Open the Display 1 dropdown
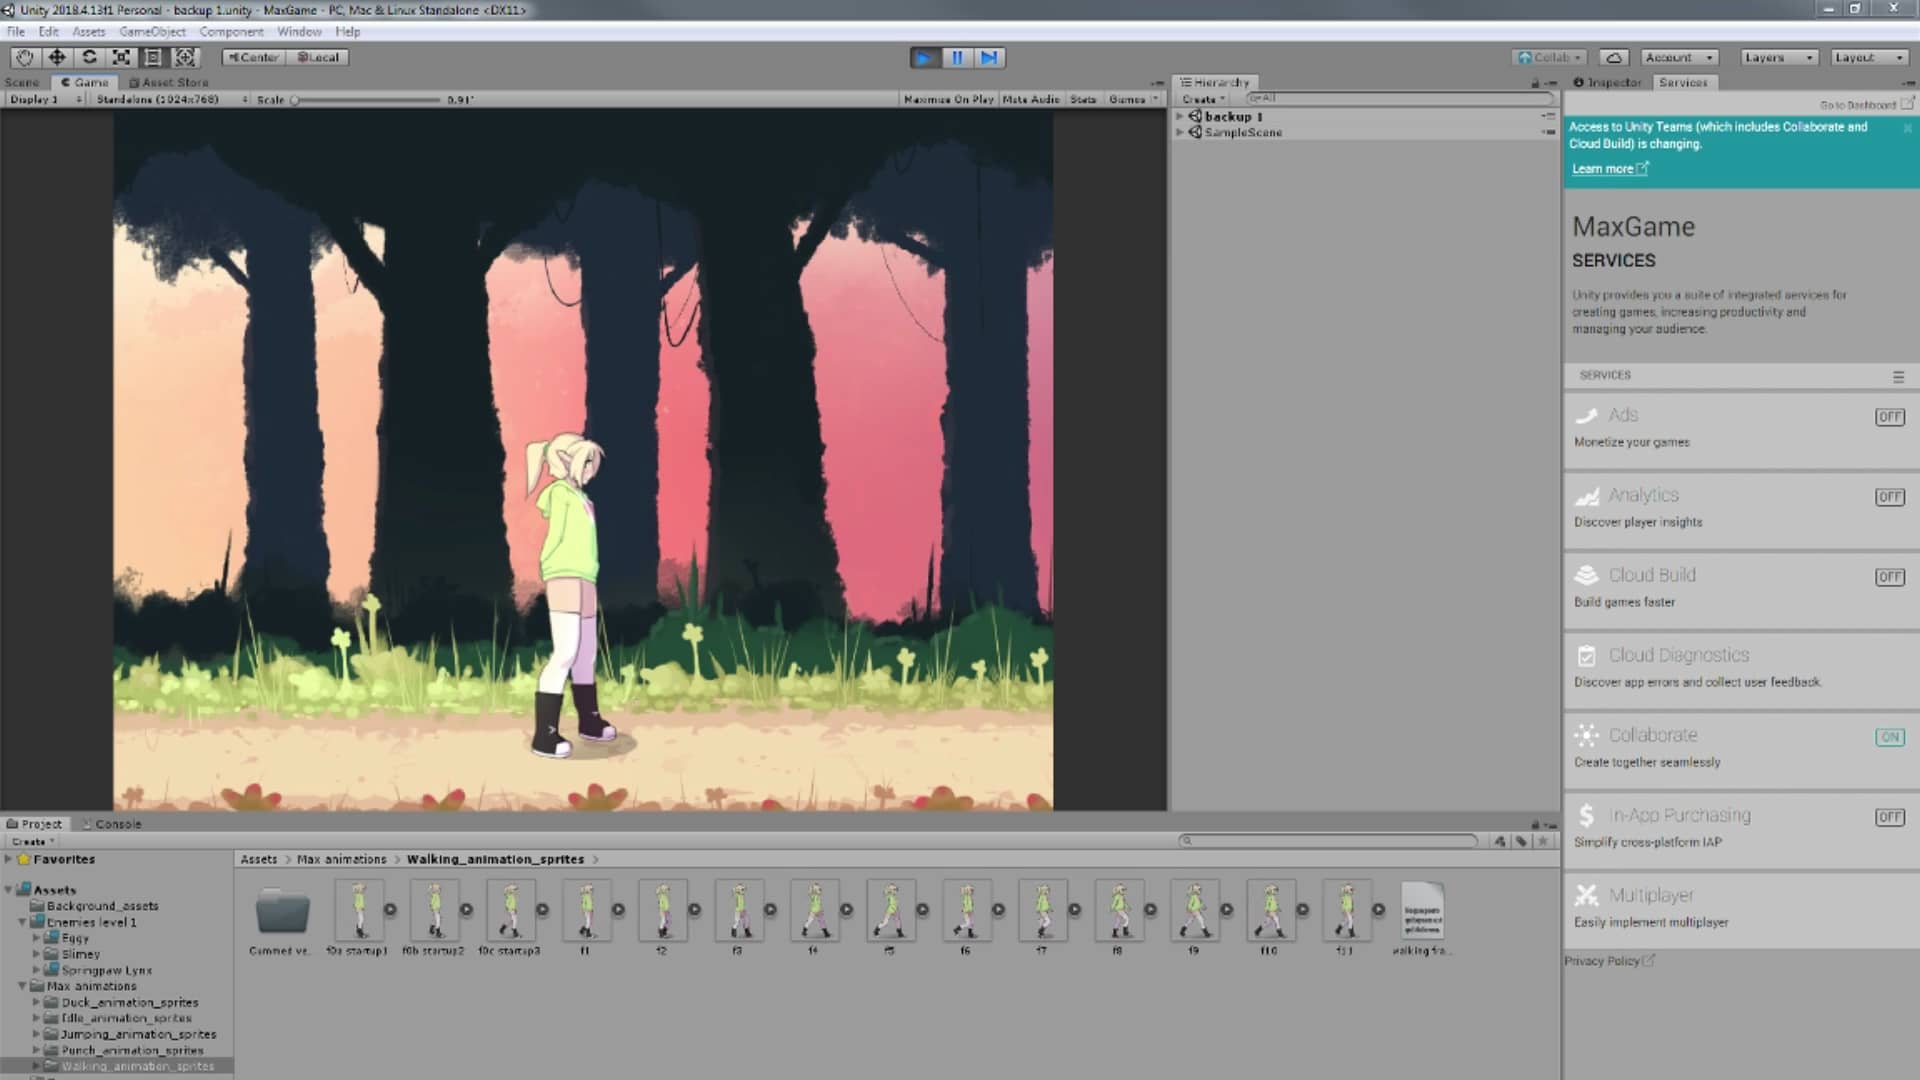The width and height of the screenshot is (1920, 1080). coord(40,99)
